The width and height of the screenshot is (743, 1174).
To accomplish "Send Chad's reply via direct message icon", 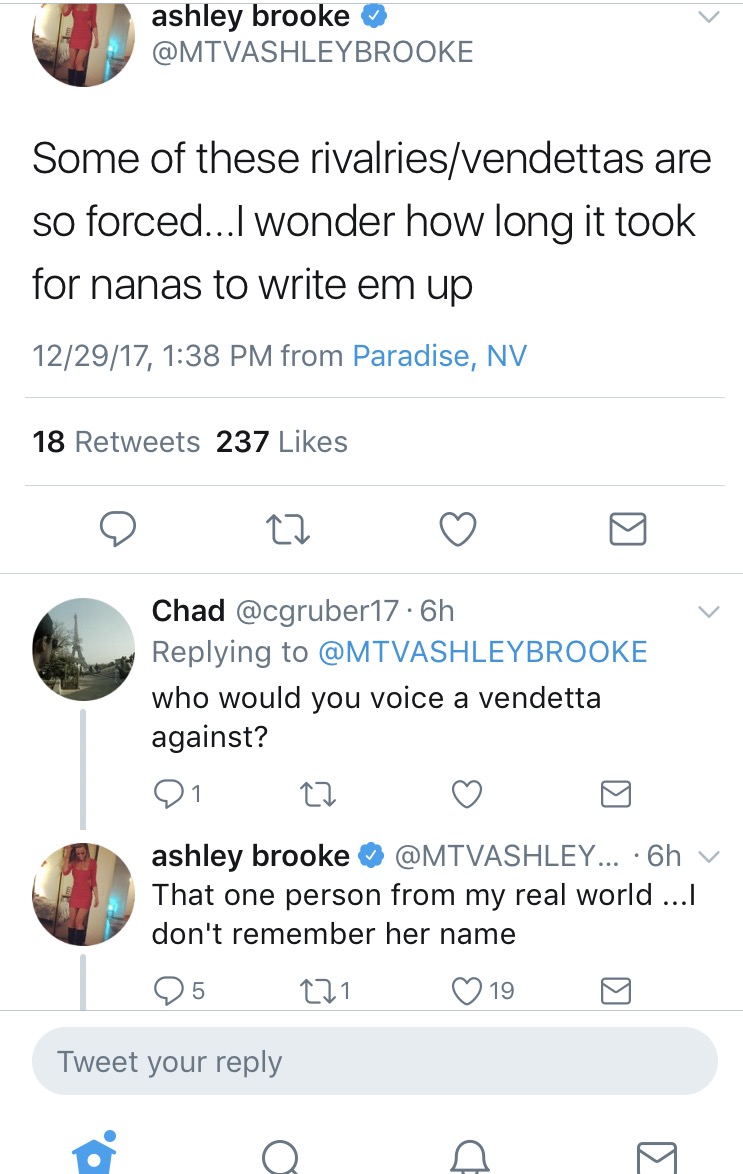I will 616,794.
